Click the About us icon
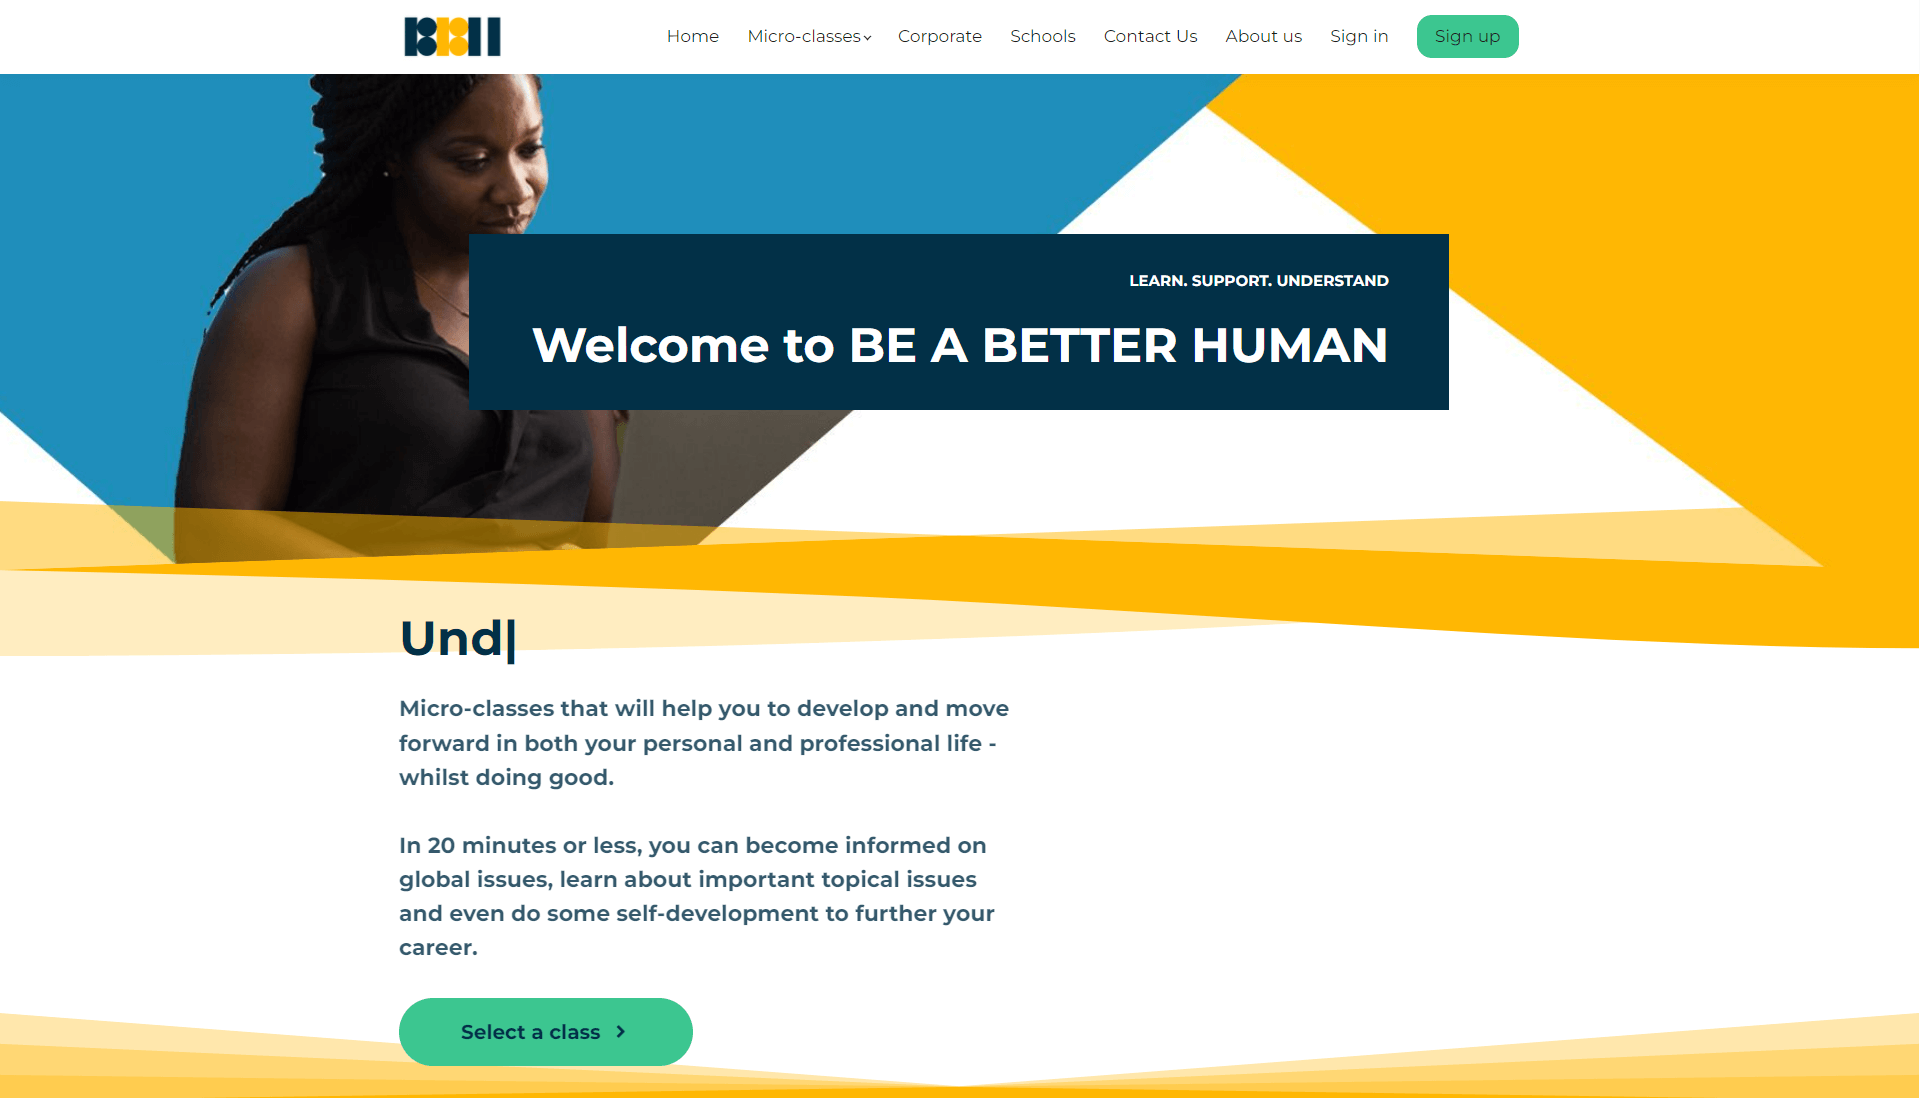Viewport: 1920px width, 1098px height. point(1263,36)
